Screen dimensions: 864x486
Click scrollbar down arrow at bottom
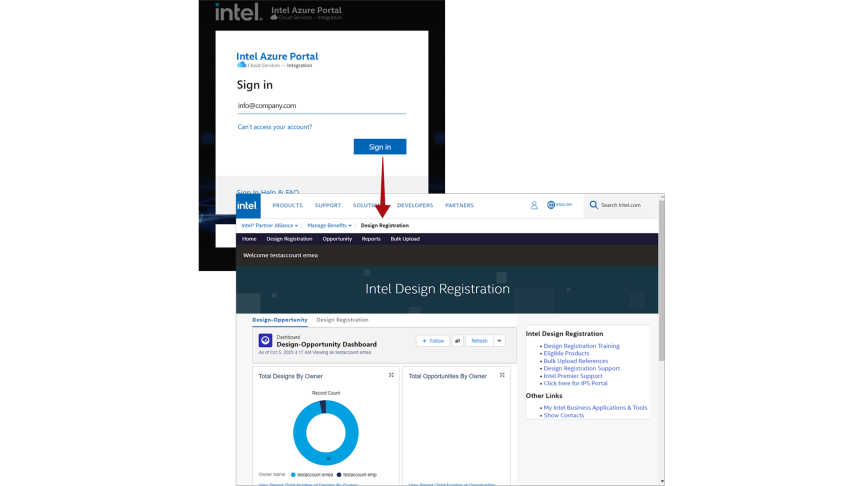pos(661,482)
